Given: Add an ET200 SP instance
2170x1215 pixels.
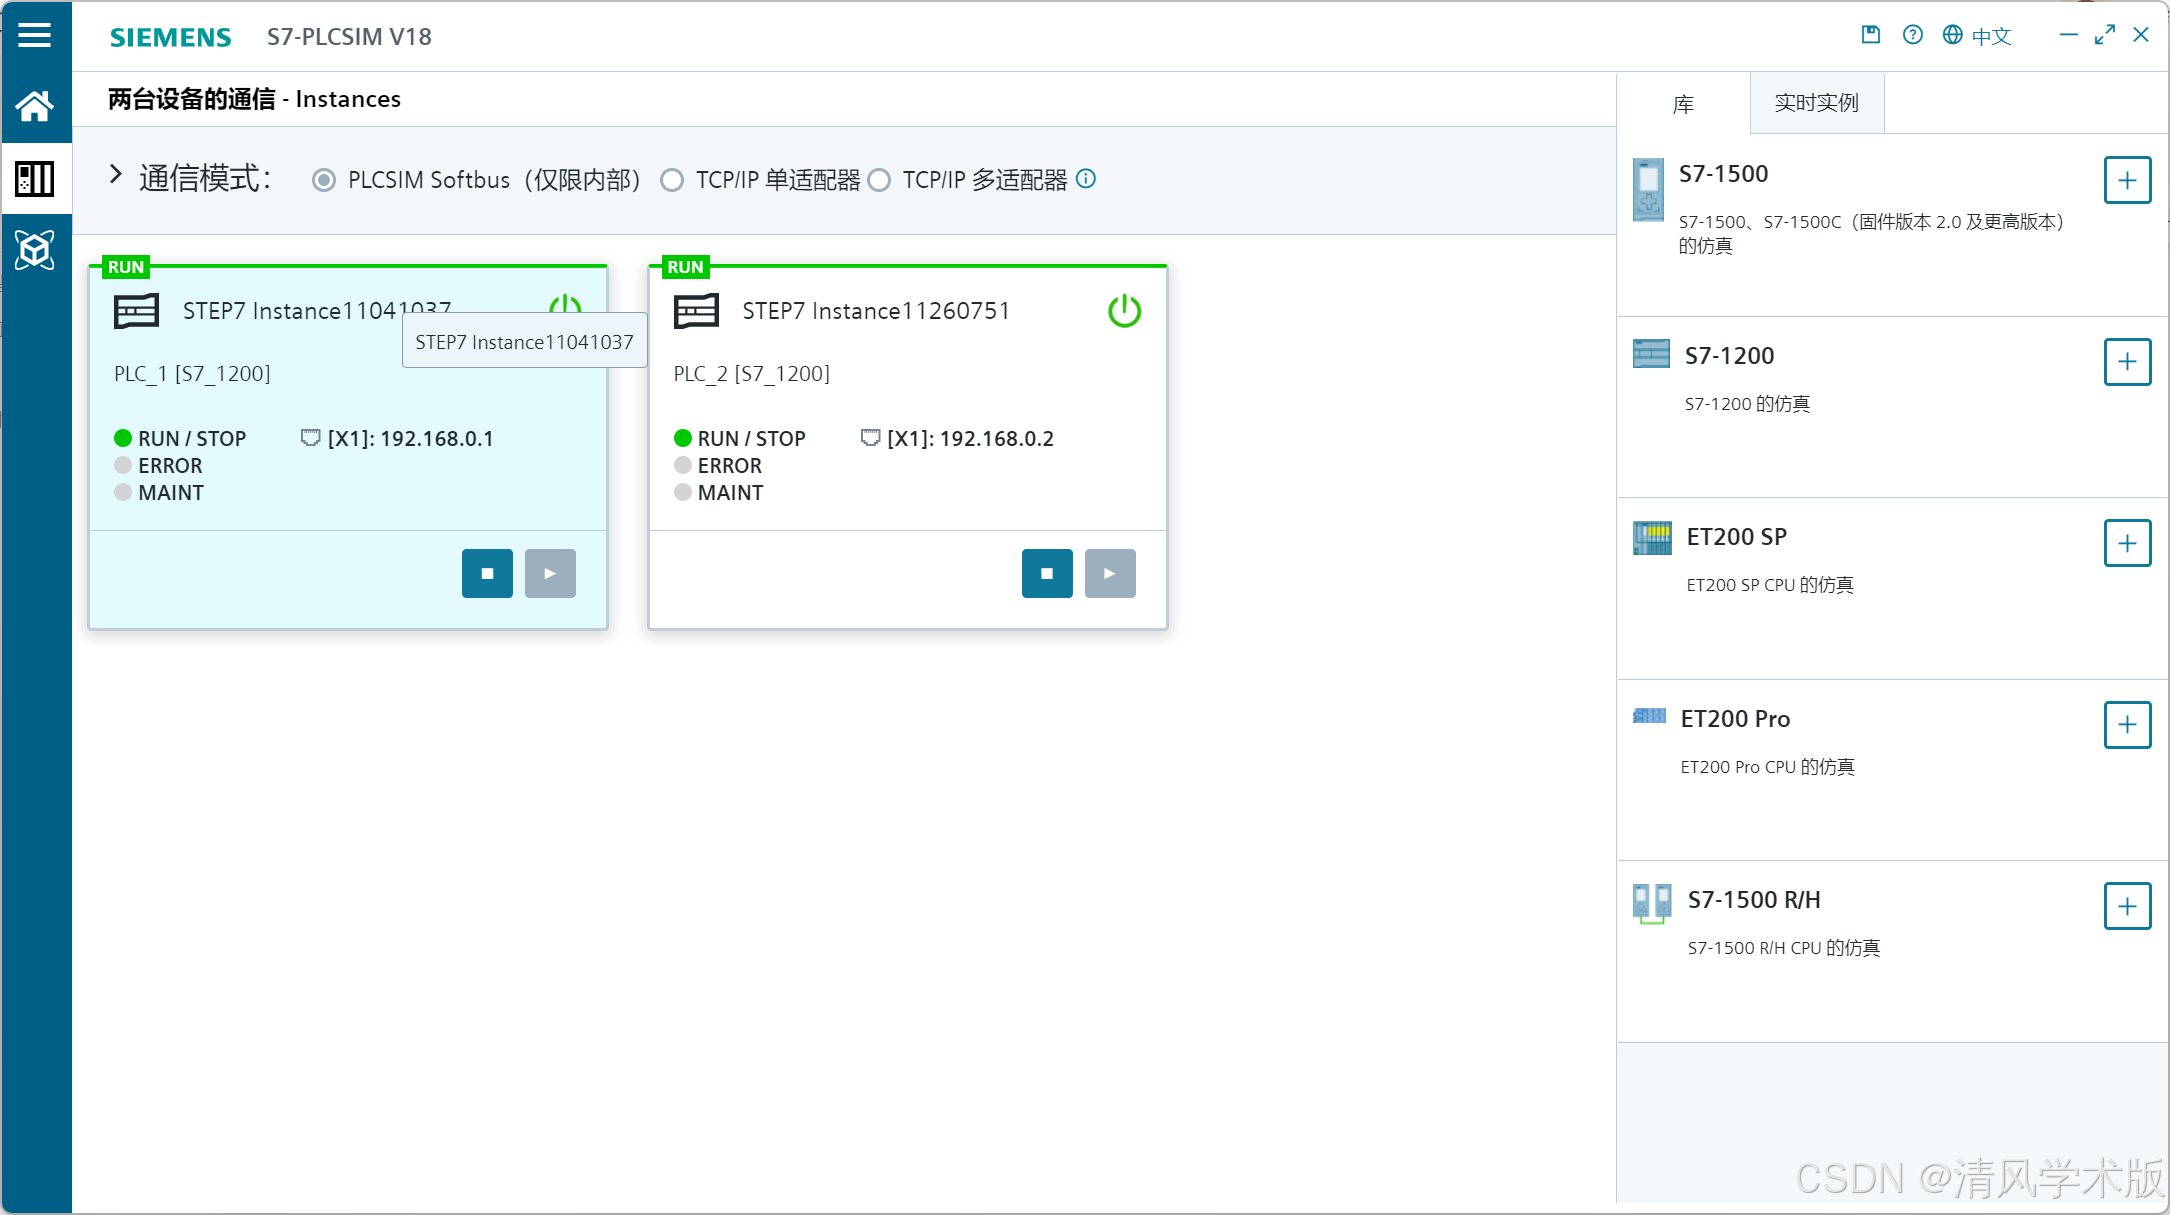Looking at the screenshot, I should click(2127, 543).
